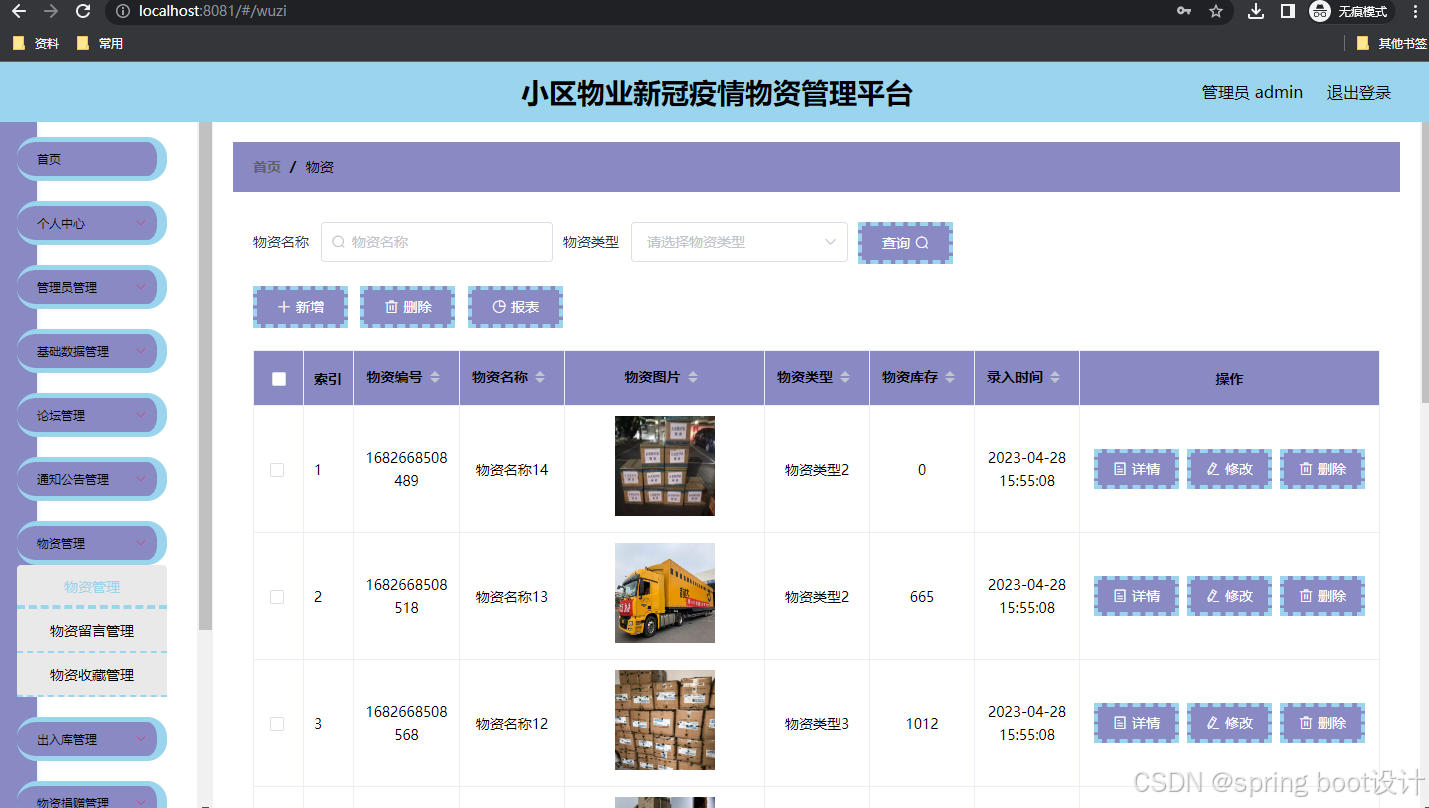Click 删除 for 物资名称13 row
This screenshot has height=808, width=1429.
click(x=1322, y=596)
